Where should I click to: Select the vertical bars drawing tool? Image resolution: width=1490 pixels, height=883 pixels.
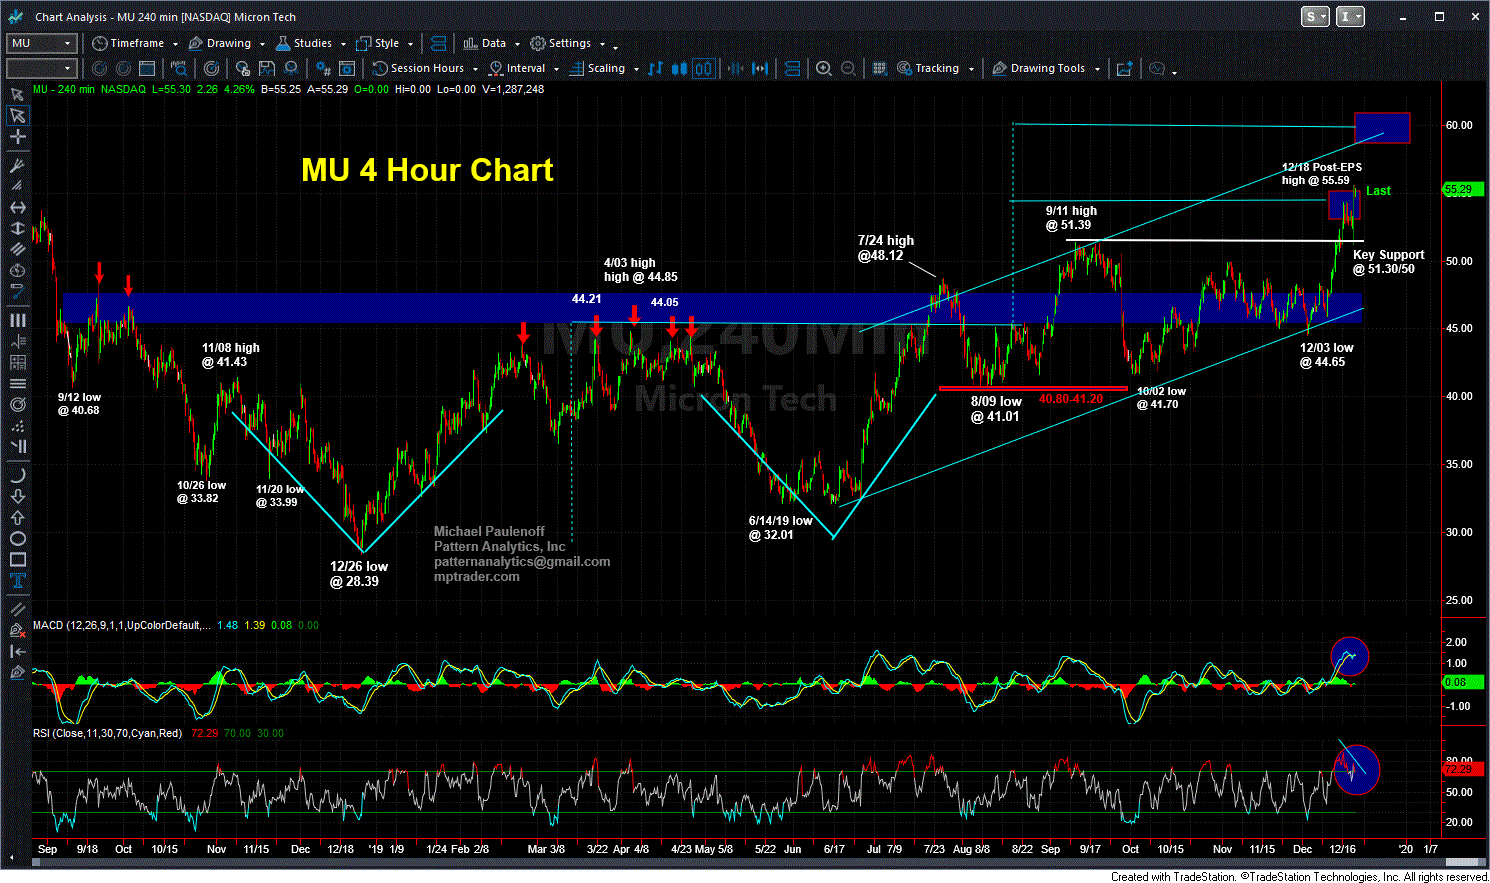pyautogui.click(x=17, y=320)
